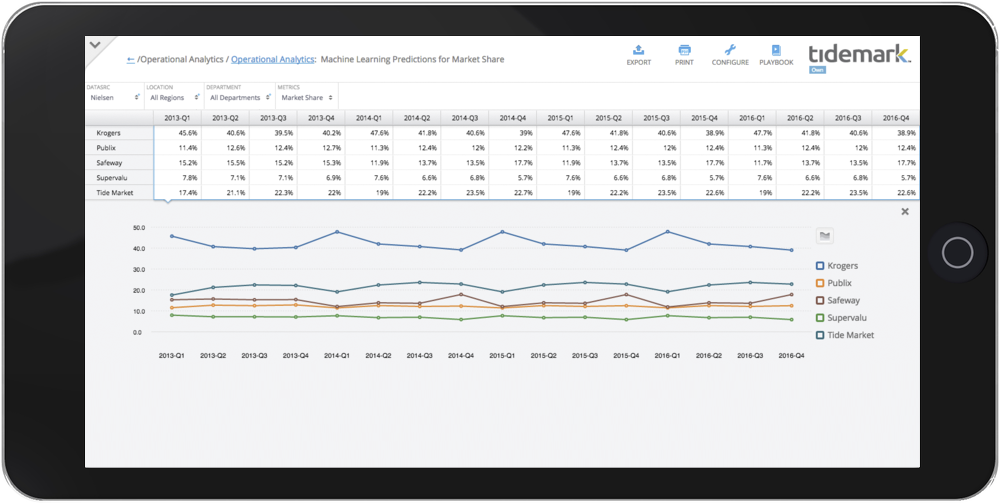
Task: Select the 2014-Q4 column header
Action: [x=512, y=119]
